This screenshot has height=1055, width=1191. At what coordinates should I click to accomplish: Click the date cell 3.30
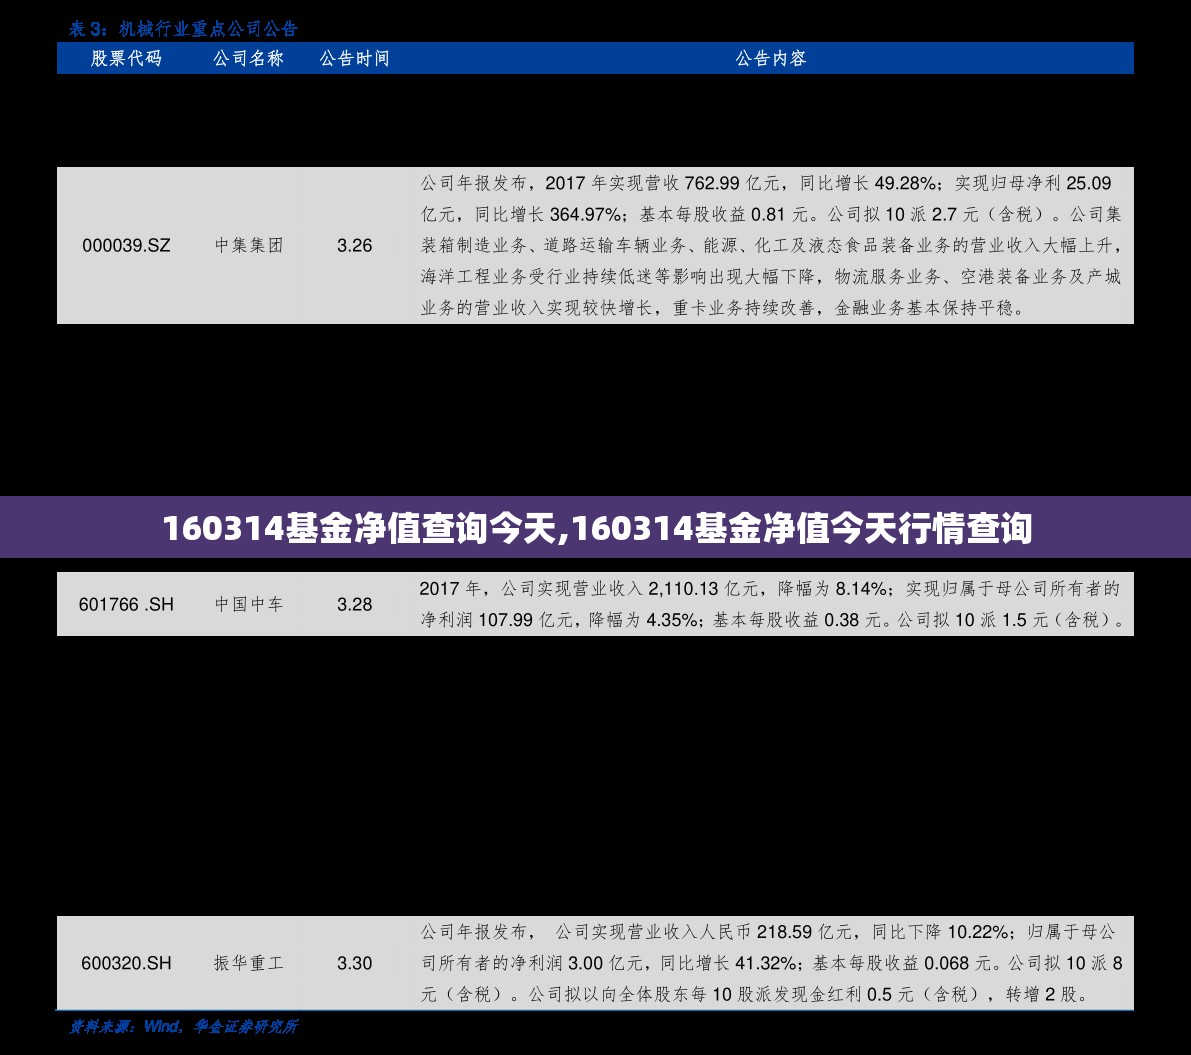355,963
